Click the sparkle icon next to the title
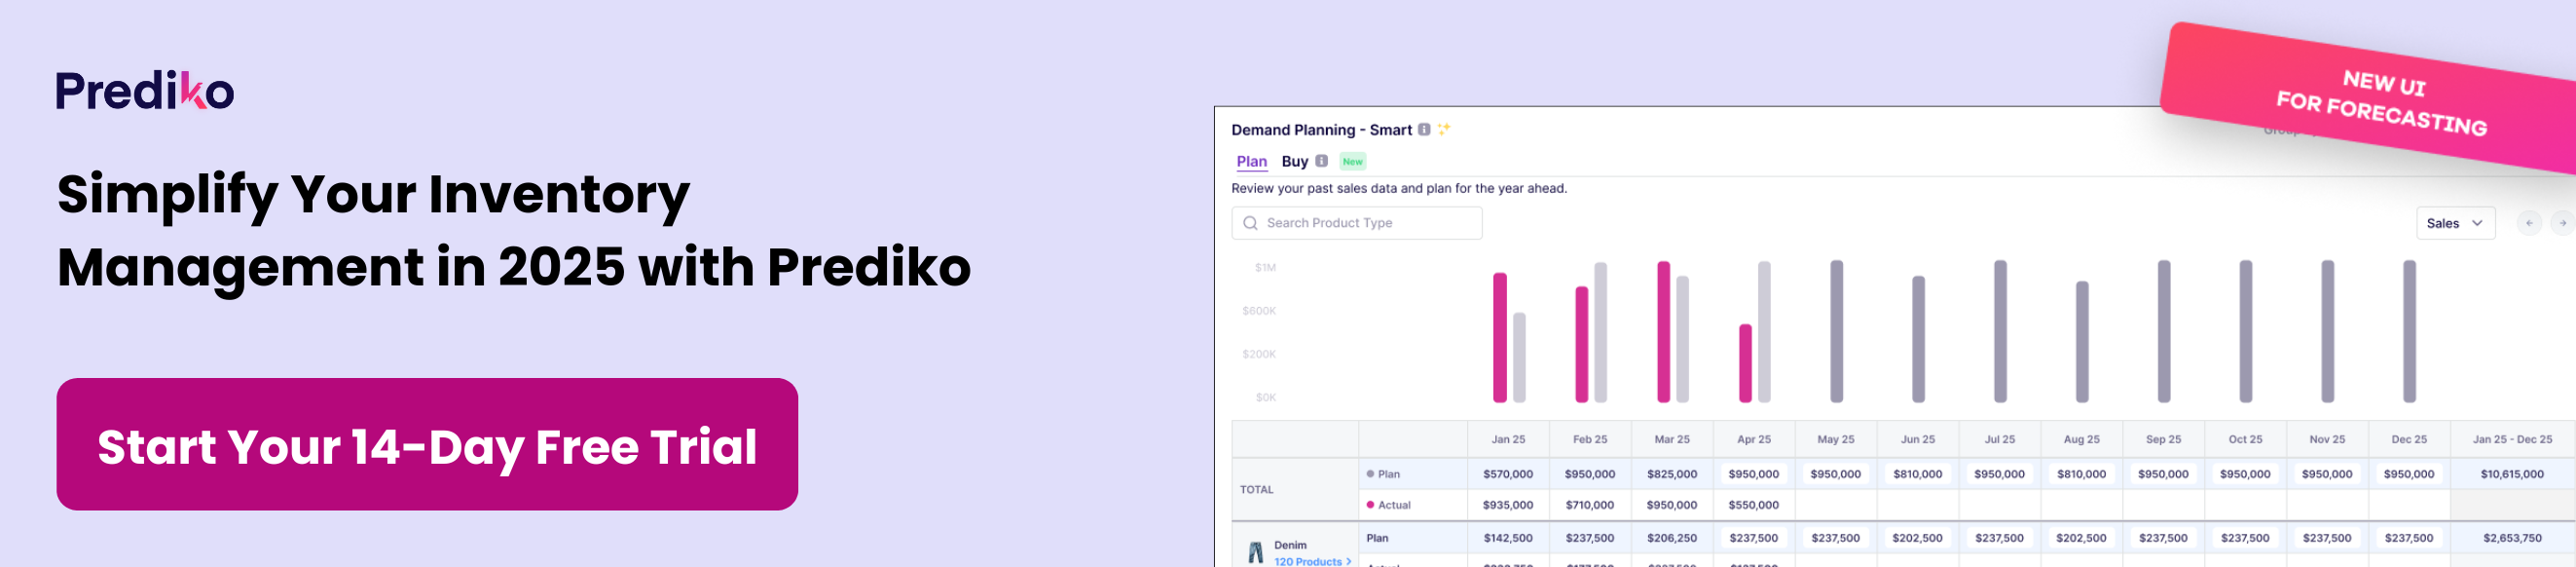The image size is (2576, 567). tap(1444, 129)
